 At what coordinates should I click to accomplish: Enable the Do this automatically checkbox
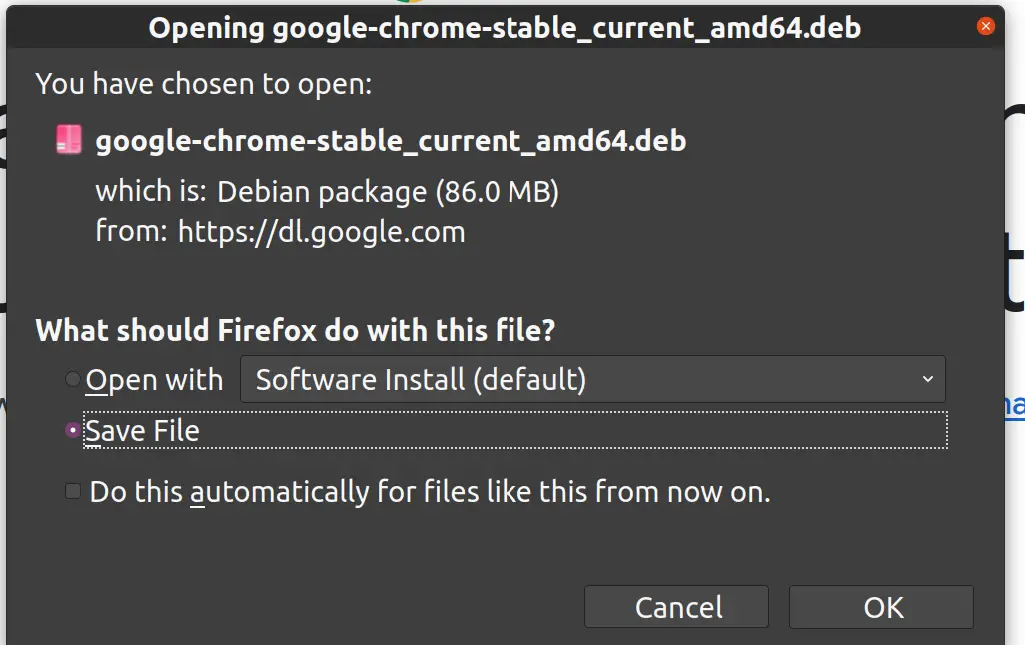[73, 491]
